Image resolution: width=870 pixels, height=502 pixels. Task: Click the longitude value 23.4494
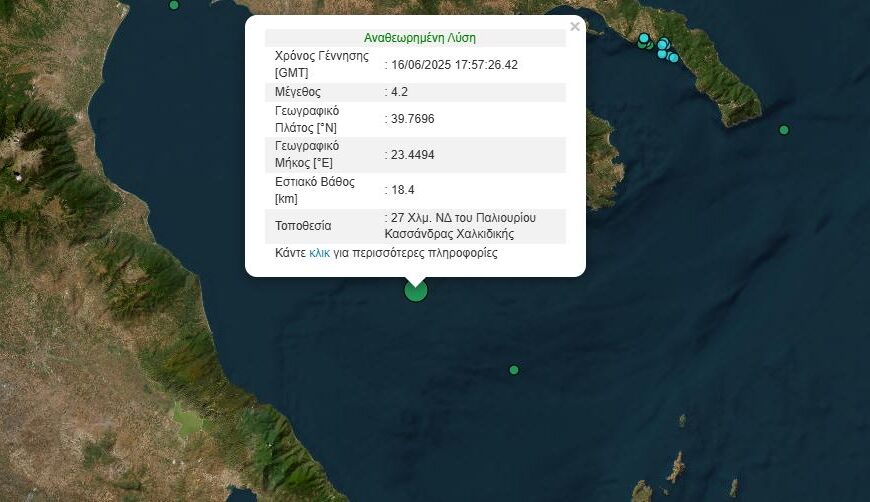click(x=412, y=155)
